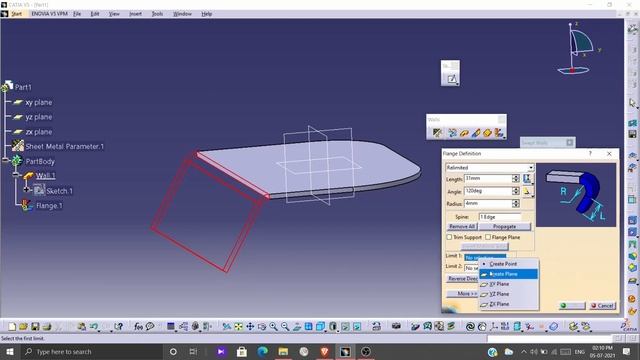Click the Propagate button

click(x=504, y=226)
